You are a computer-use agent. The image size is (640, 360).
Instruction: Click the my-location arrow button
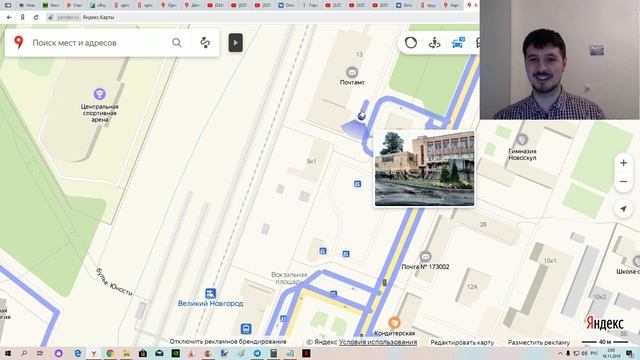(623, 209)
